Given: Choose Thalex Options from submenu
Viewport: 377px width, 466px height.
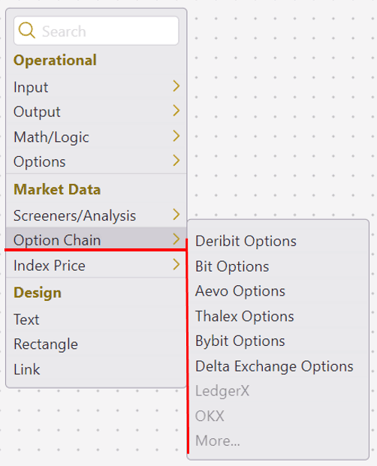Looking at the screenshot, I should tap(278, 316).
